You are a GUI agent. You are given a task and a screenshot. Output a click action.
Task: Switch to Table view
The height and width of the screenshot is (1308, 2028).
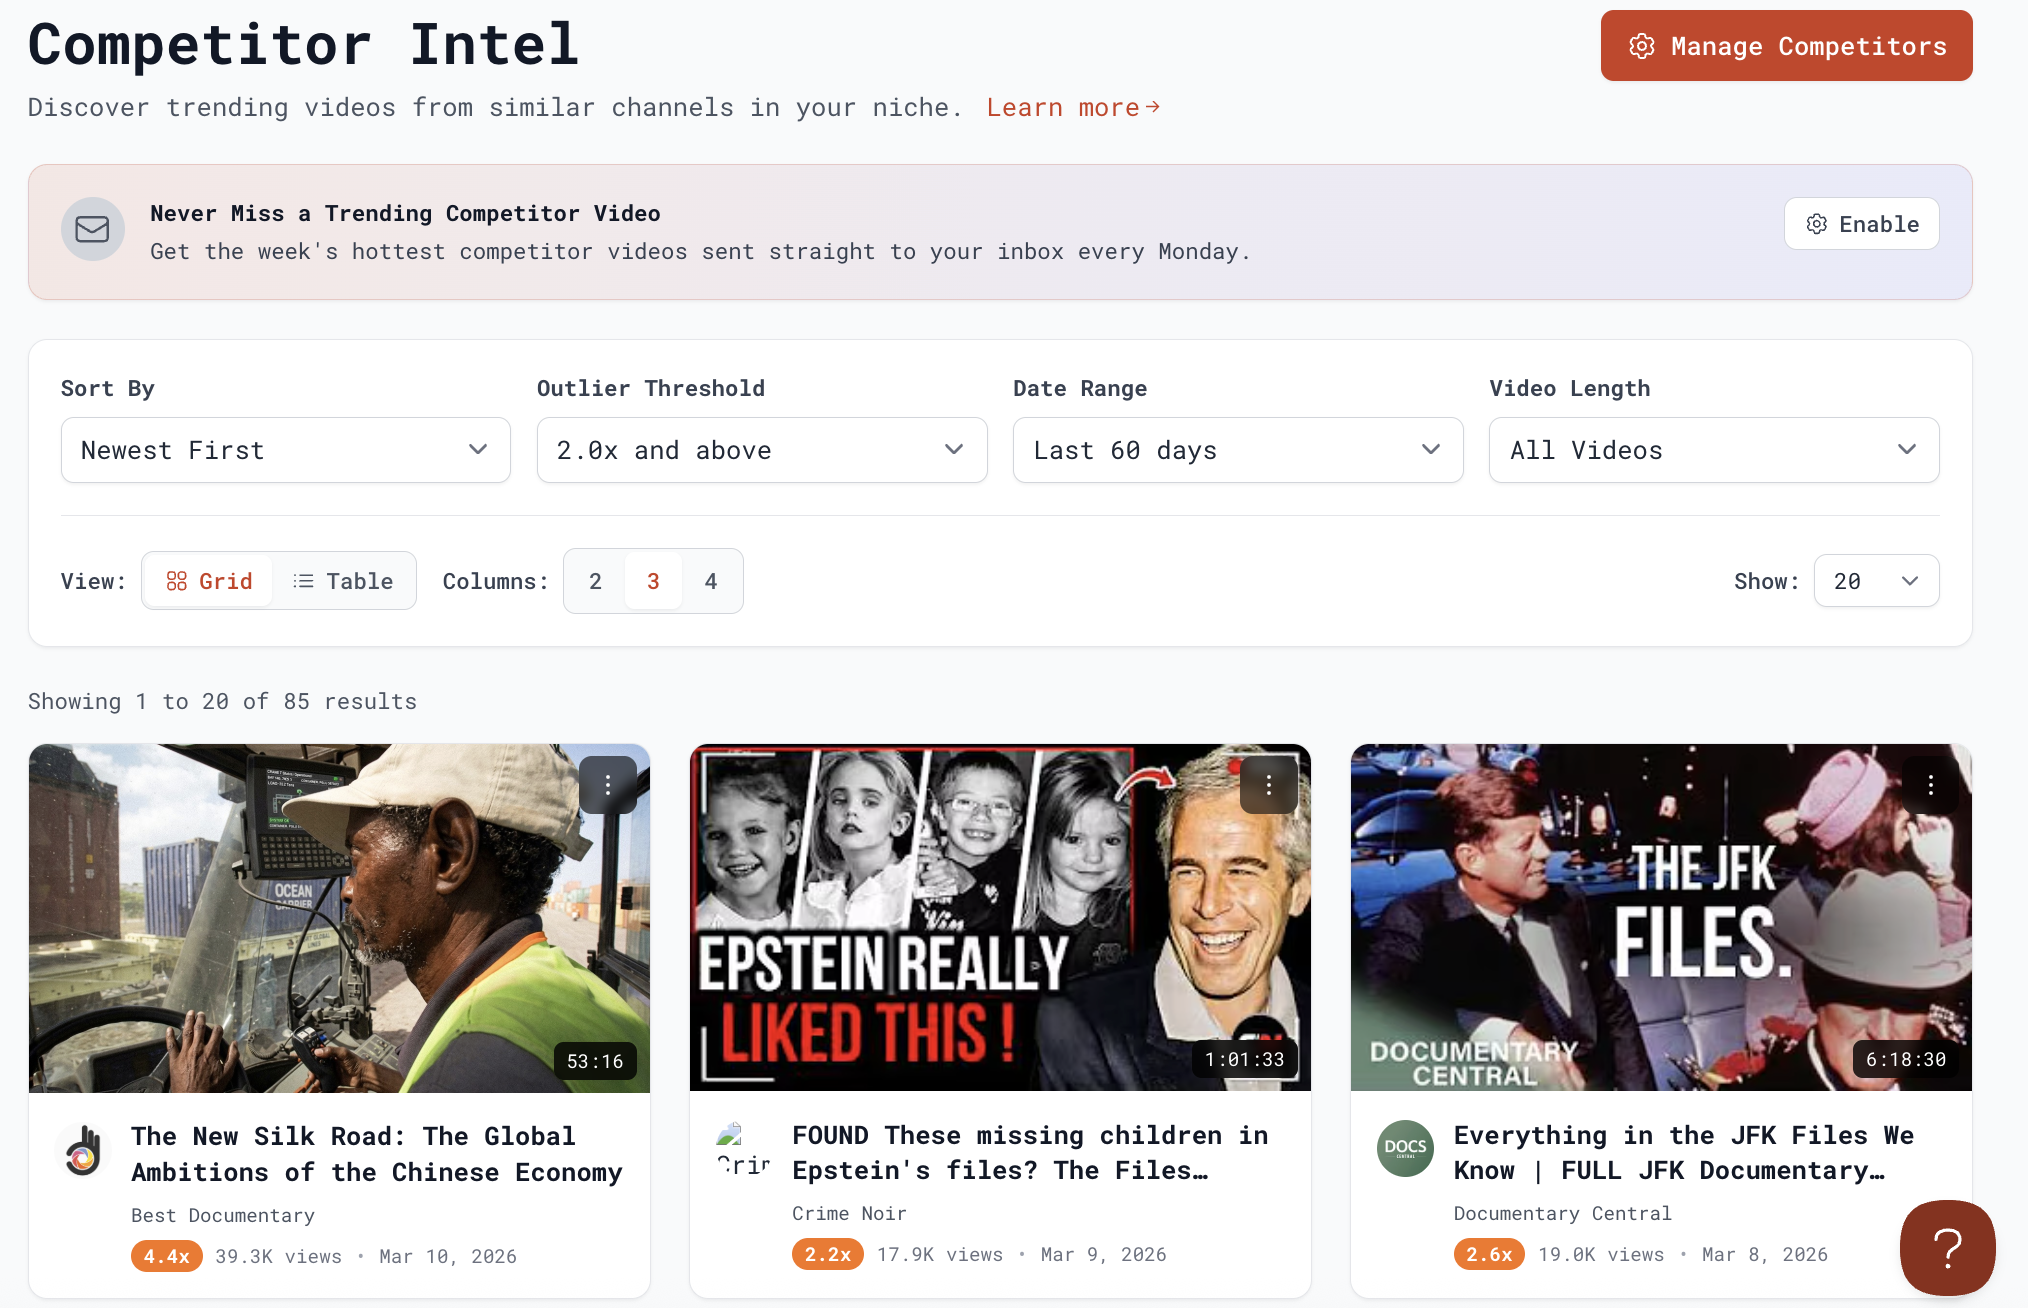(x=343, y=581)
